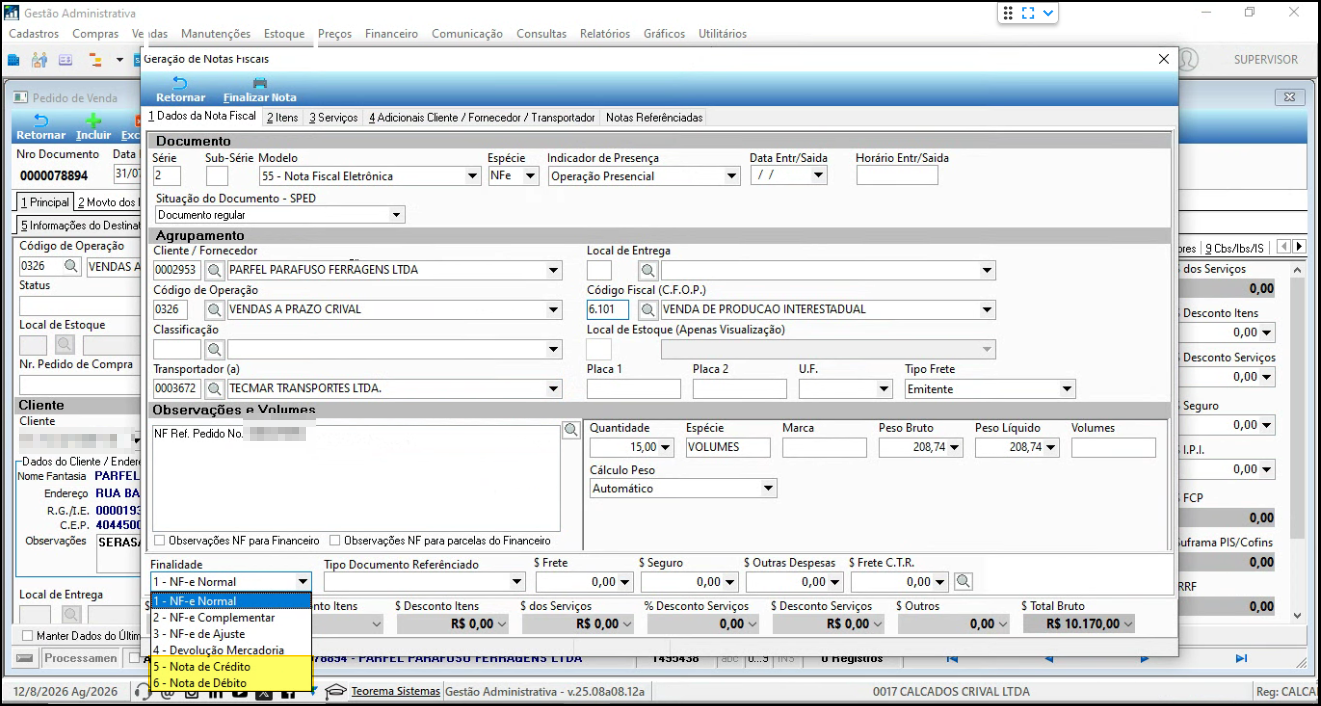Screen dimensions: 1321x706
Task: Click the observations text search magnifier
Action: pyautogui.click(x=571, y=429)
